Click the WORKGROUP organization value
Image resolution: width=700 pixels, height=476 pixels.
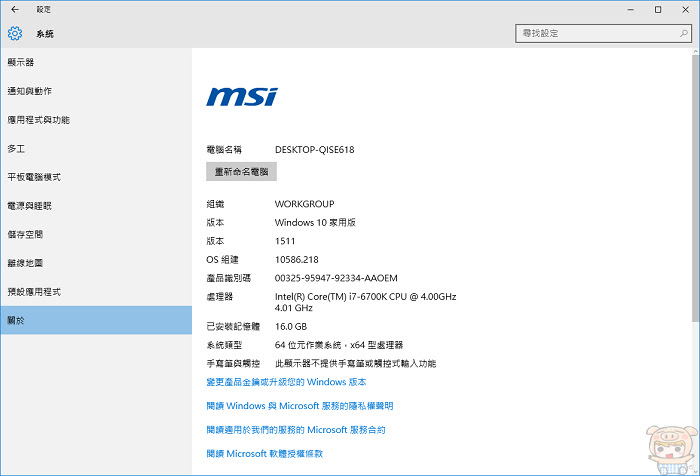coord(304,204)
